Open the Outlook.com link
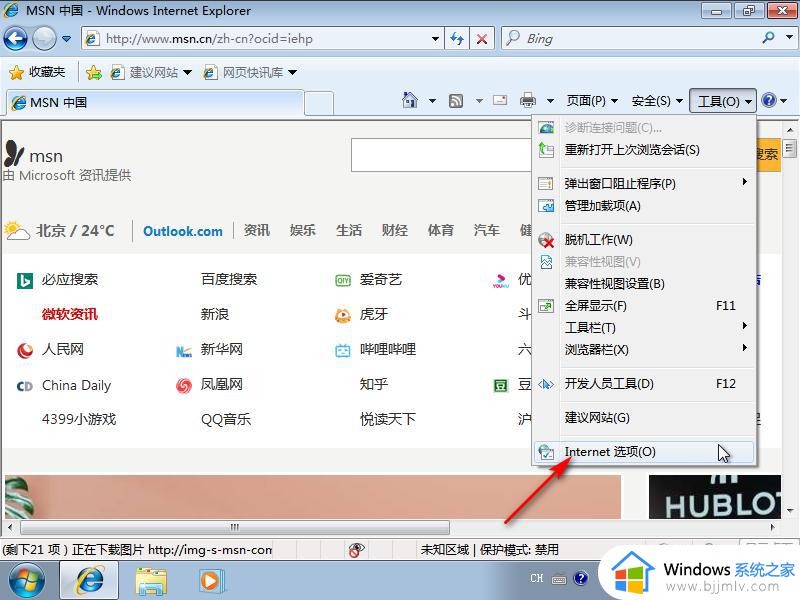This screenshot has width=800, height=600. click(183, 231)
